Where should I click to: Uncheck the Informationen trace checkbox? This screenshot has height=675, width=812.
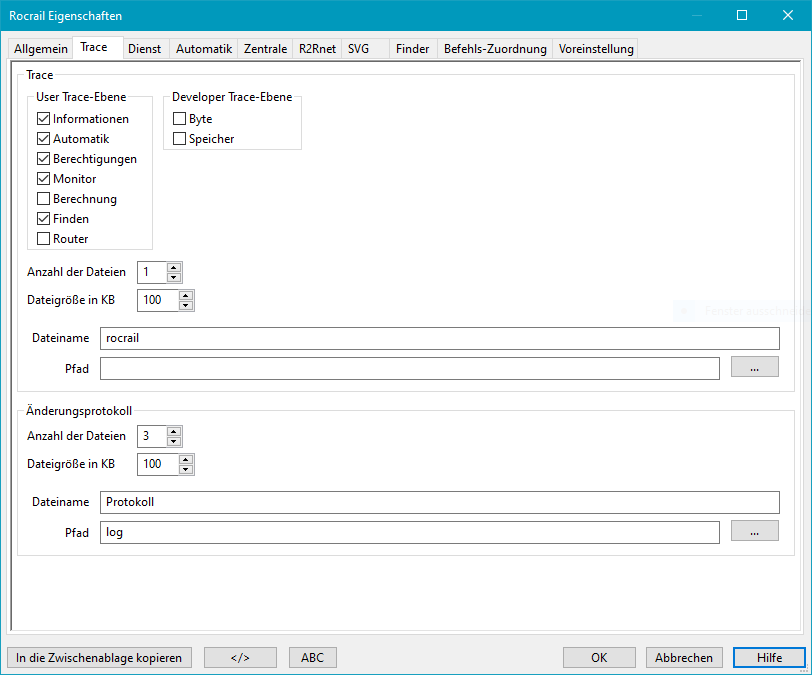pos(44,119)
